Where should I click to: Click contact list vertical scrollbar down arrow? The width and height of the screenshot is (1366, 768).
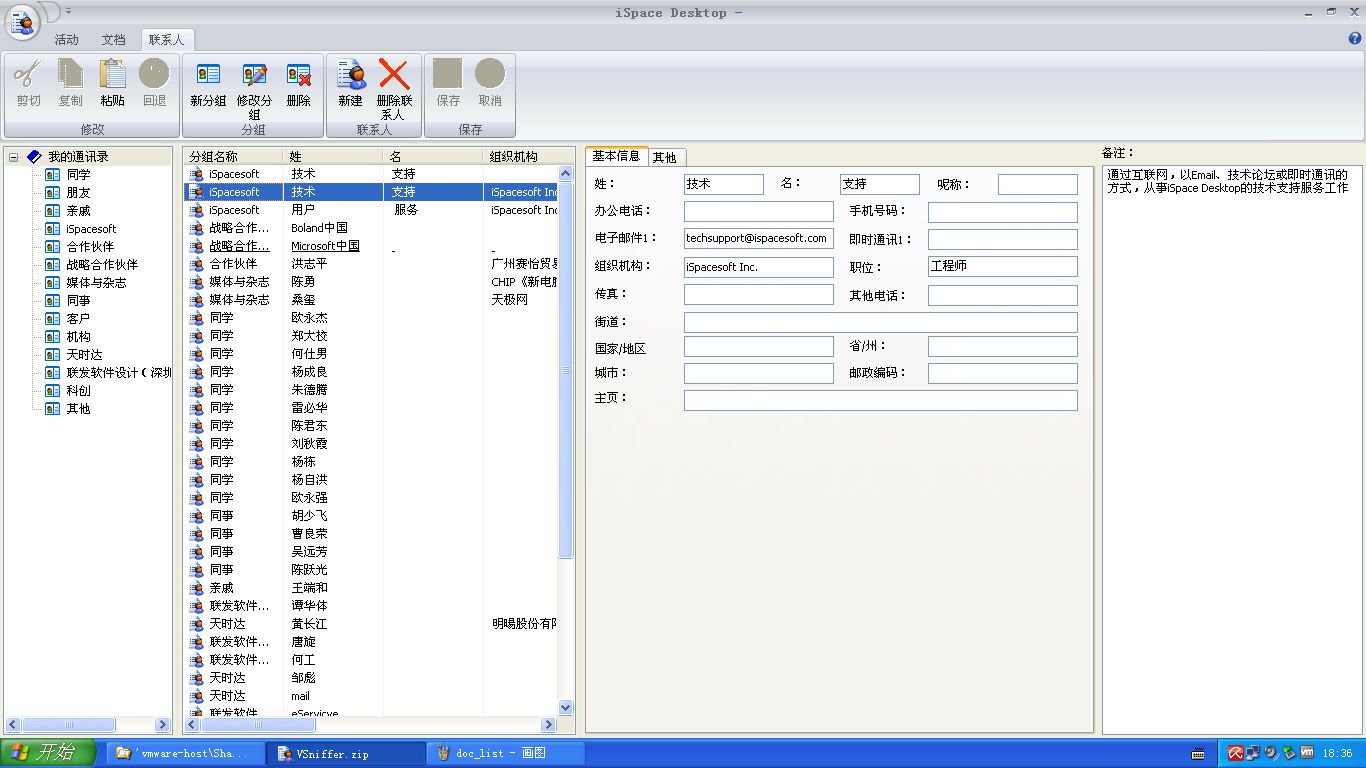(x=566, y=707)
